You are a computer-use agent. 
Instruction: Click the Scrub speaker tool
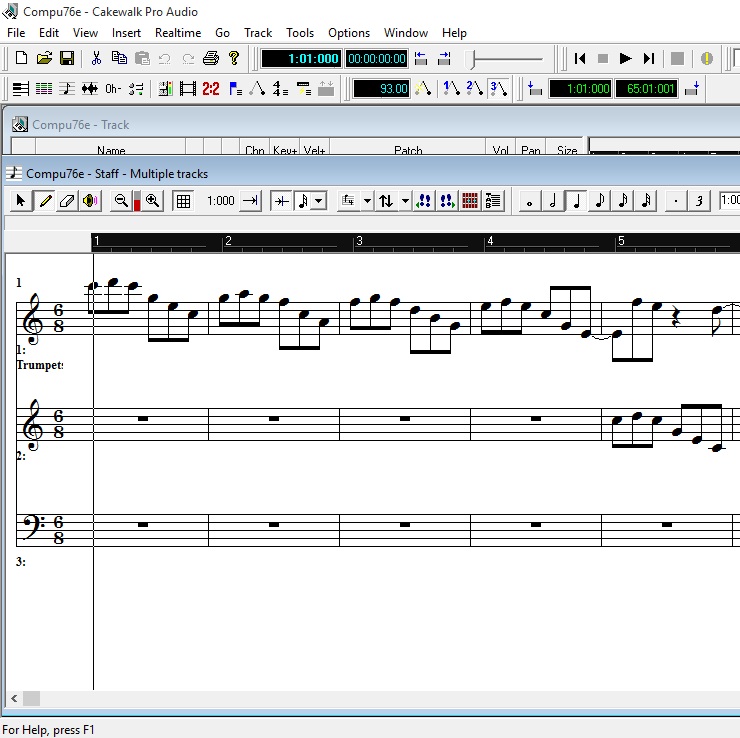pos(90,201)
